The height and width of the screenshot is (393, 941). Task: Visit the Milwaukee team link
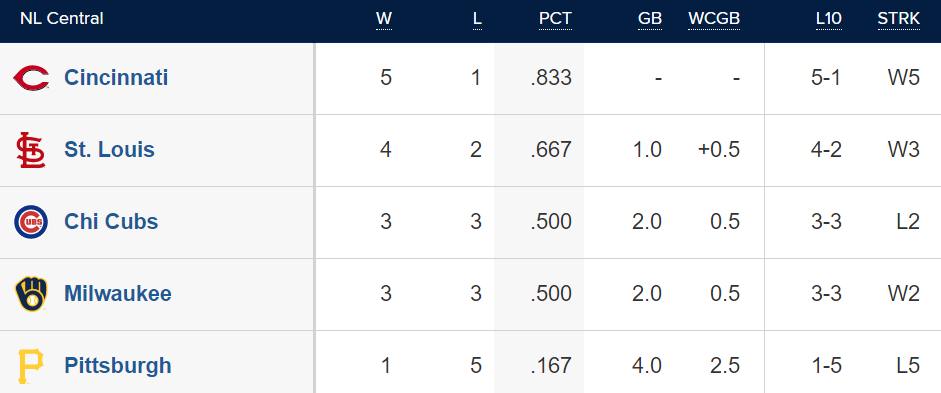[x=118, y=293]
